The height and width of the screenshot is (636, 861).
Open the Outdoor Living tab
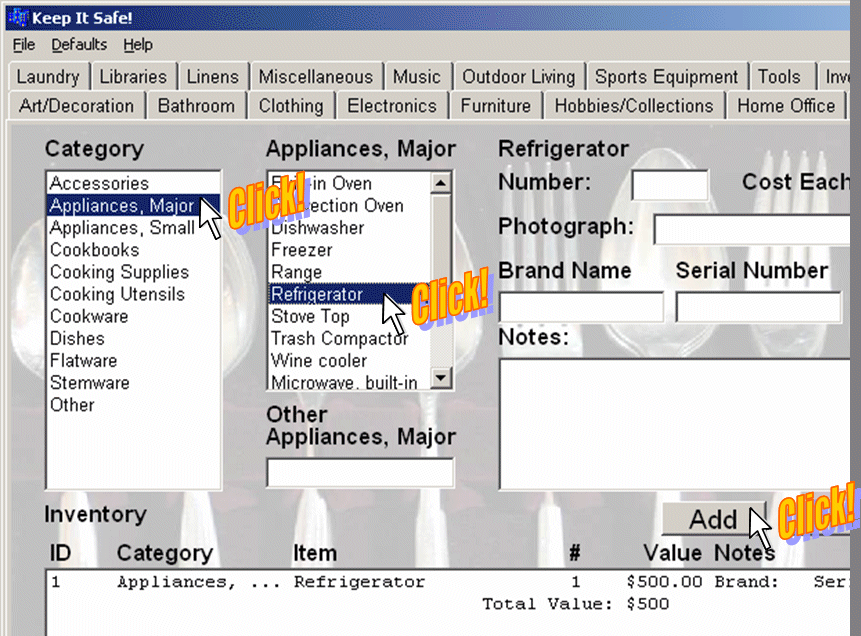point(518,77)
